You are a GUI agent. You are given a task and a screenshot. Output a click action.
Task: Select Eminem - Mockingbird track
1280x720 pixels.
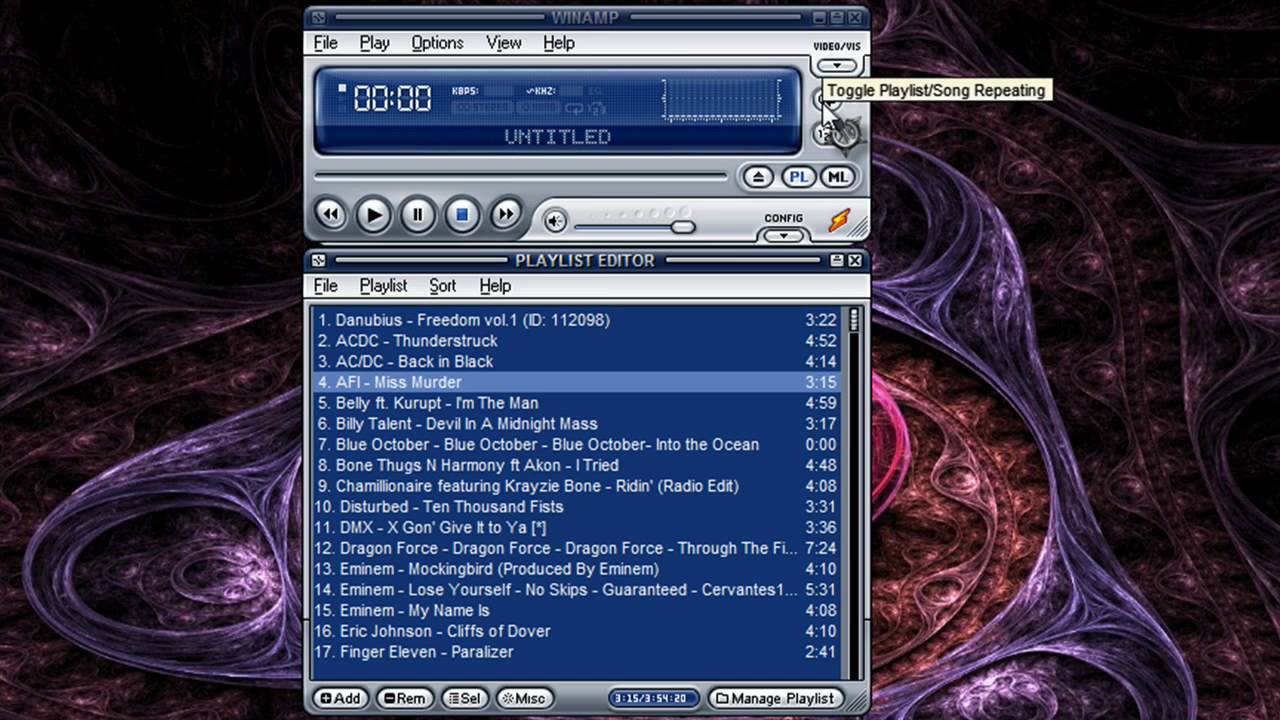(x=577, y=569)
